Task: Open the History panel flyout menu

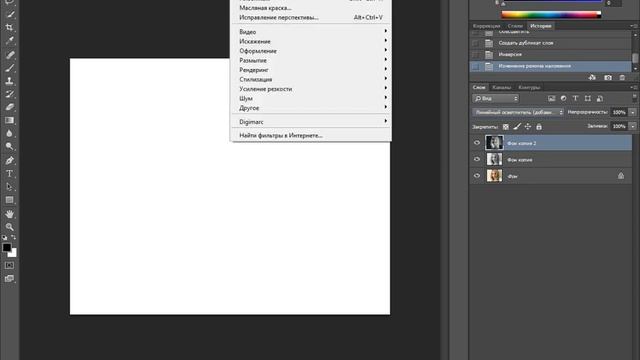Action: [x=634, y=26]
